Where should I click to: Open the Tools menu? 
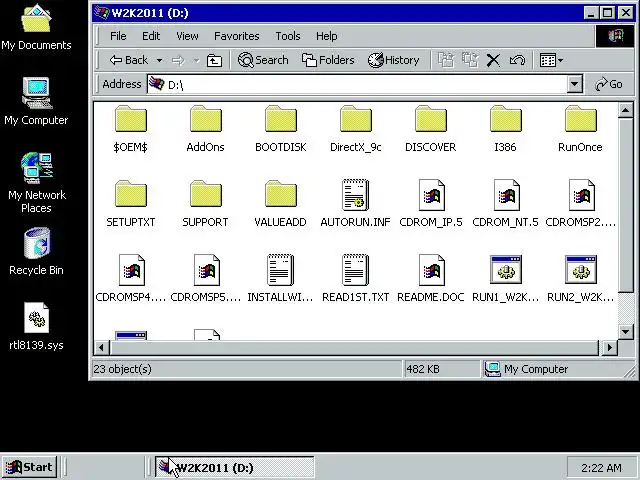coord(288,36)
